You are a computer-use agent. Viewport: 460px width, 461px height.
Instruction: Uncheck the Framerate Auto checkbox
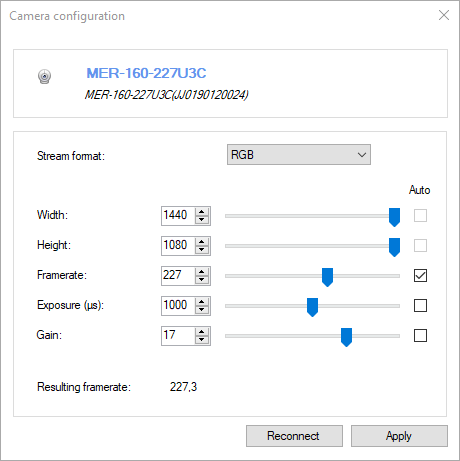pos(420,276)
